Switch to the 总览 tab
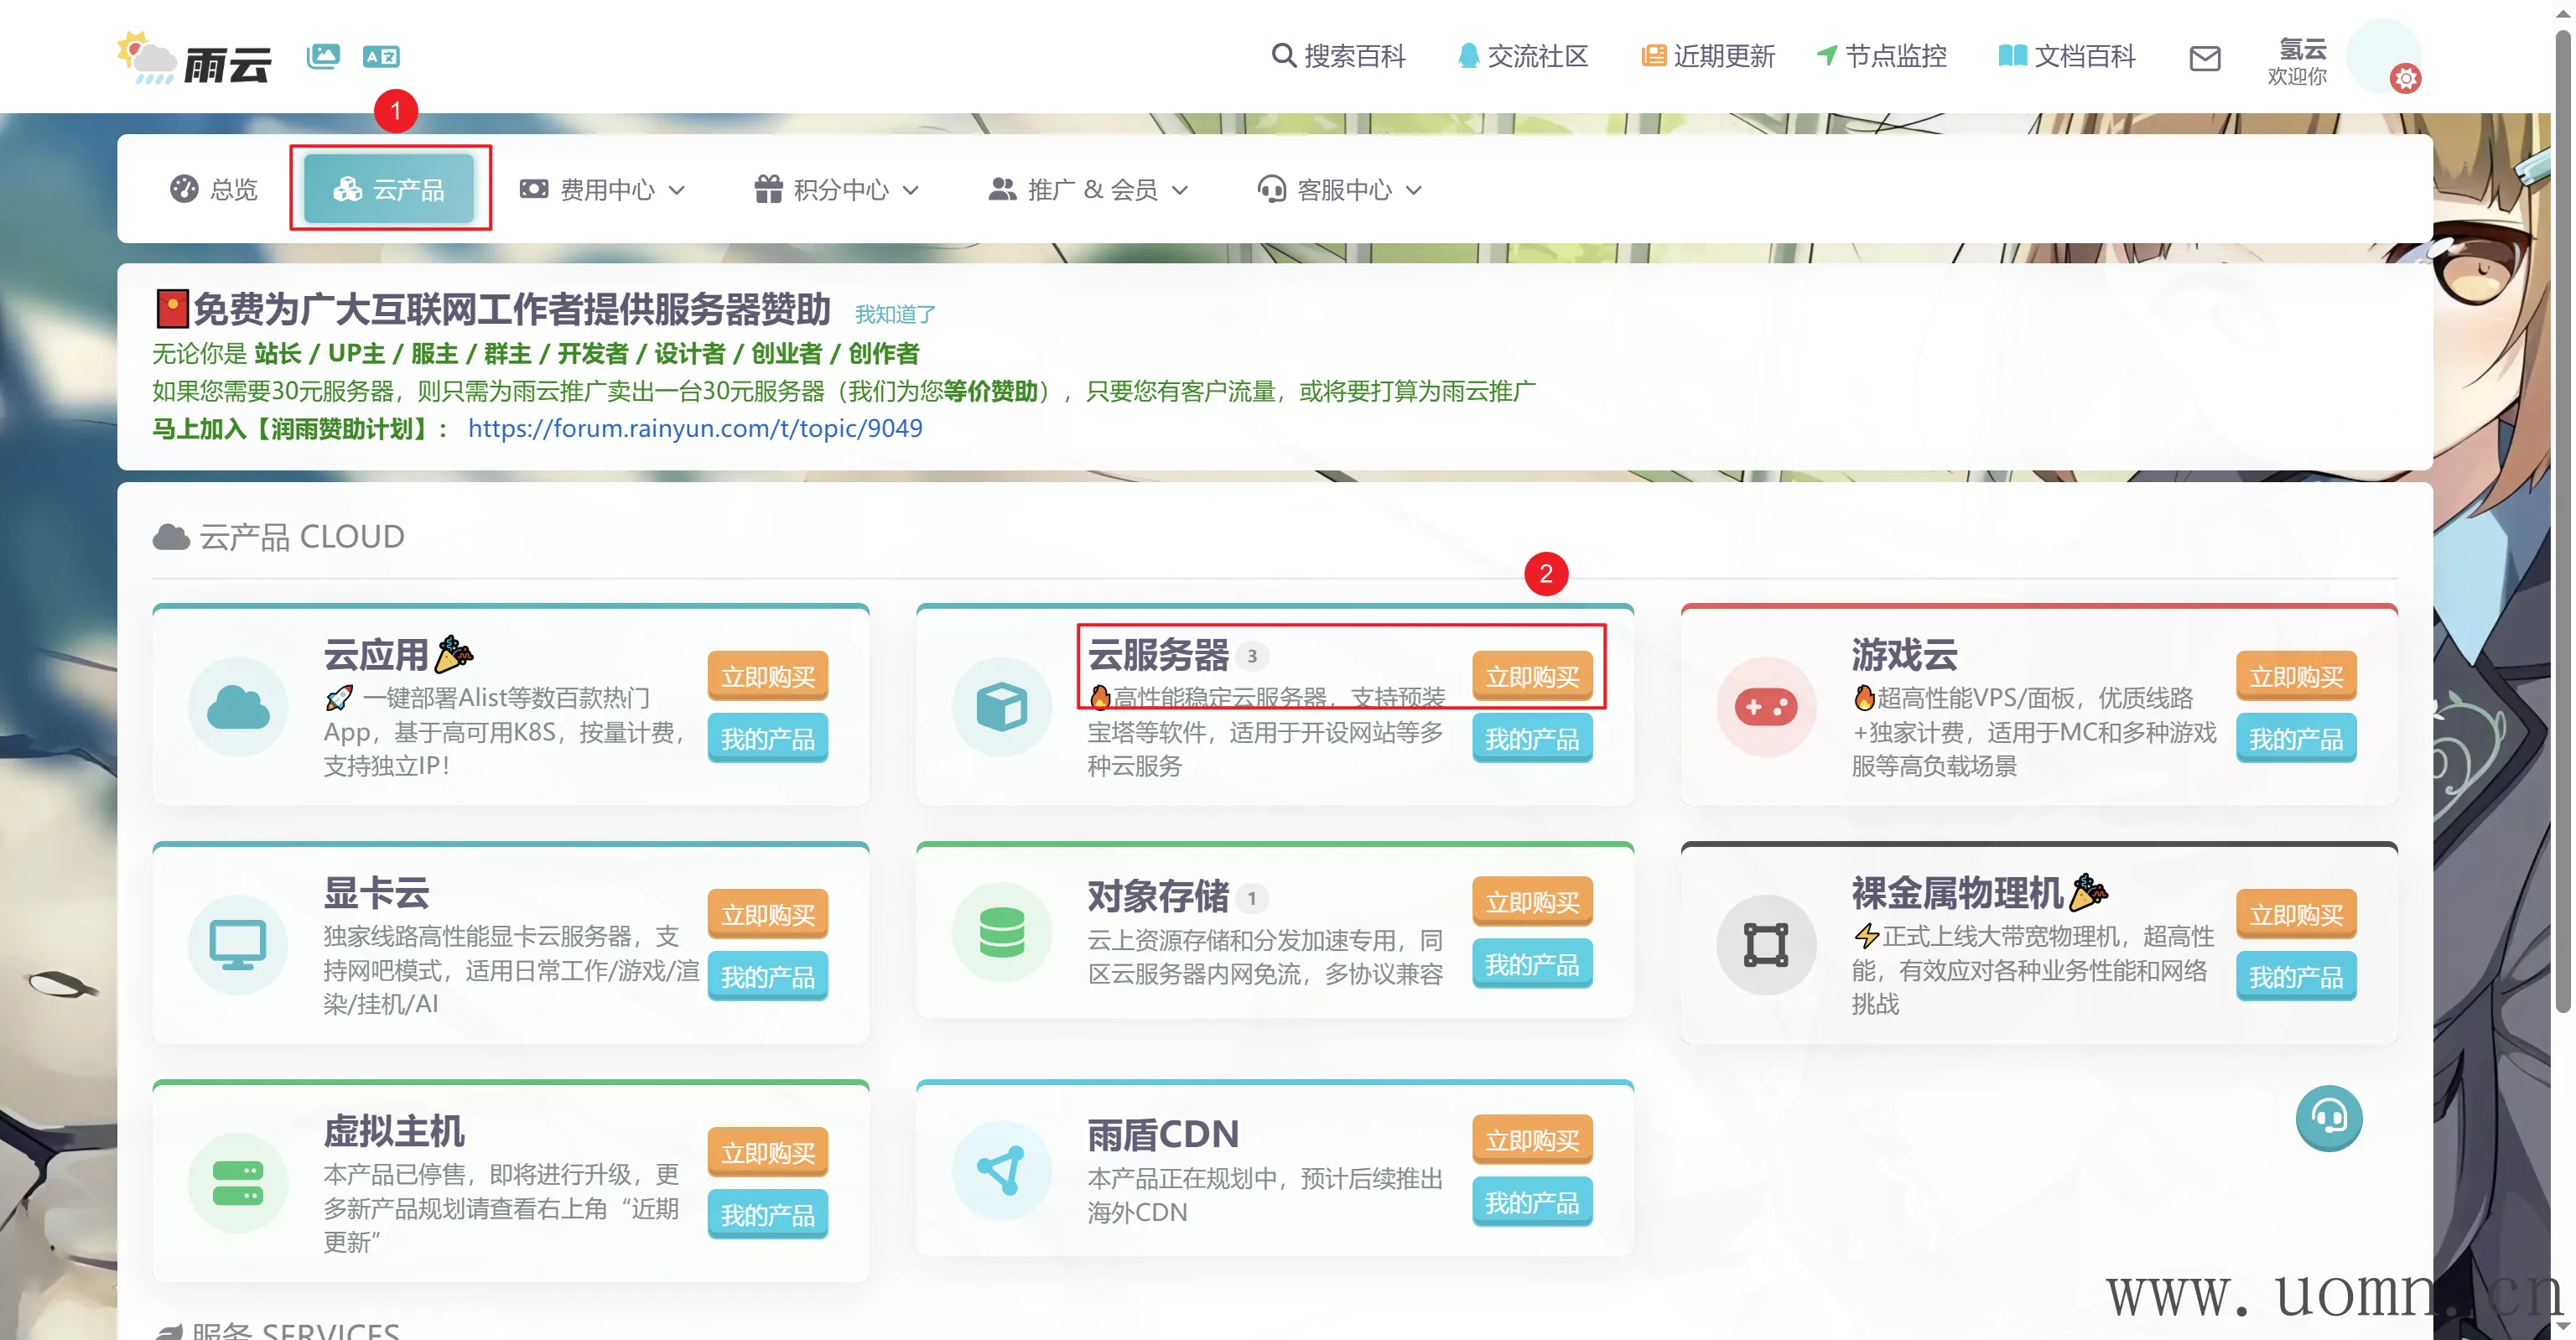This screenshot has height=1340, width=2576. point(214,189)
